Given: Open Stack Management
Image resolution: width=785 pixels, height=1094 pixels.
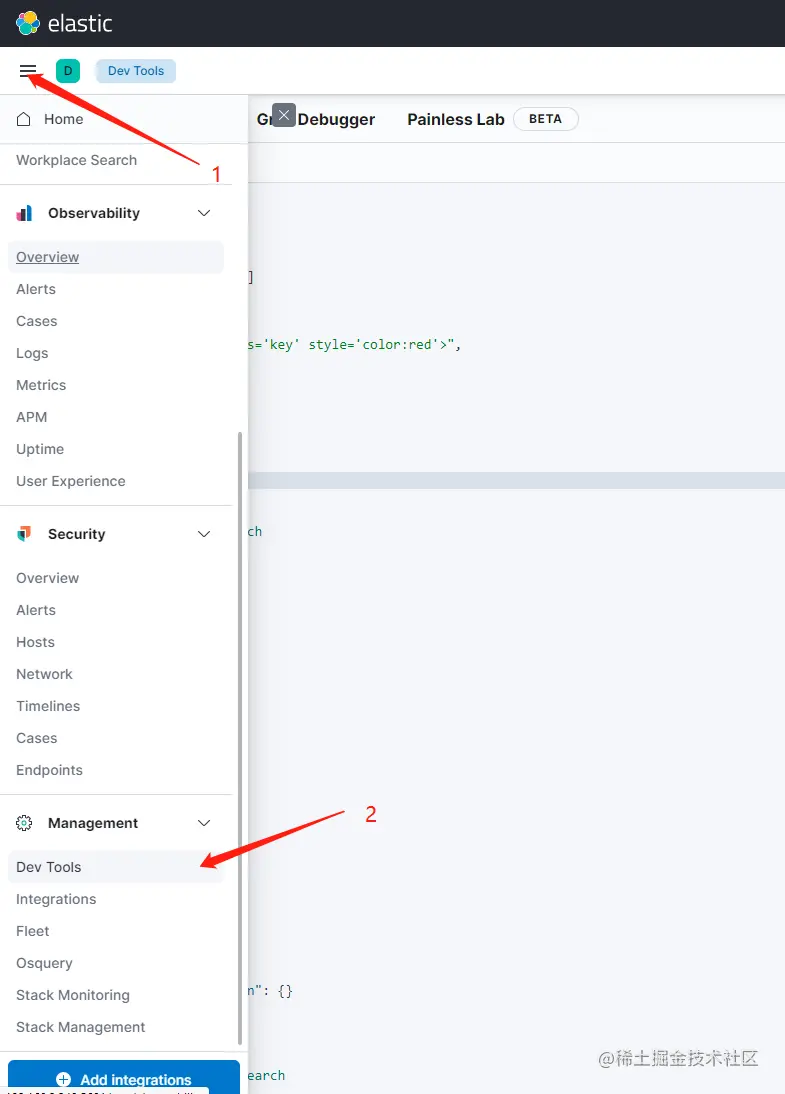Looking at the screenshot, I should (x=80, y=1027).
